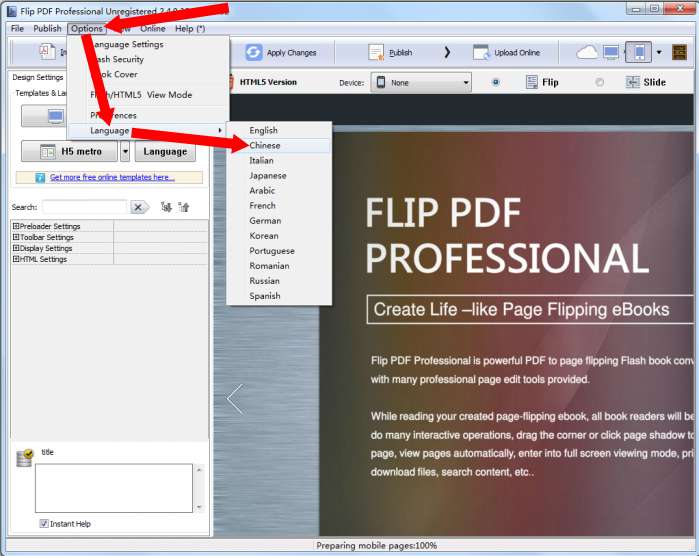
Task: Click the HTML5 Version label
Action: [268, 82]
